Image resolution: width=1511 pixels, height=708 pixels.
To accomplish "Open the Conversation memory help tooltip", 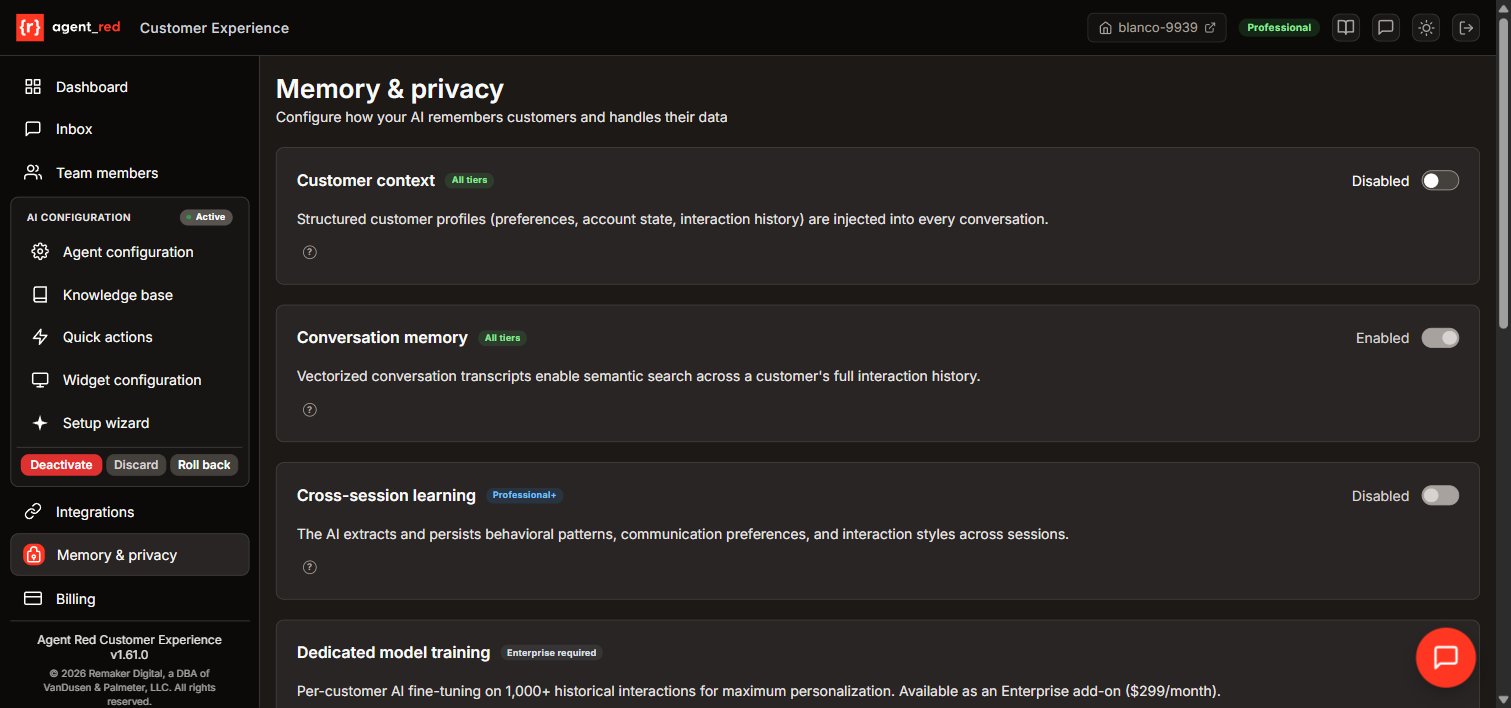I will (x=309, y=409).
